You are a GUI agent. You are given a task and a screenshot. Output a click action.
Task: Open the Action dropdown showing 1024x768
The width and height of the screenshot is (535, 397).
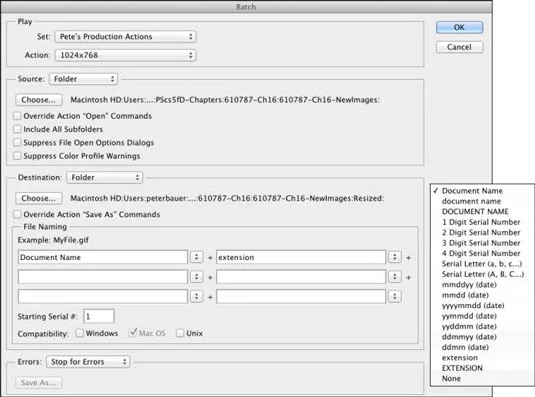(x=125, y=55)
